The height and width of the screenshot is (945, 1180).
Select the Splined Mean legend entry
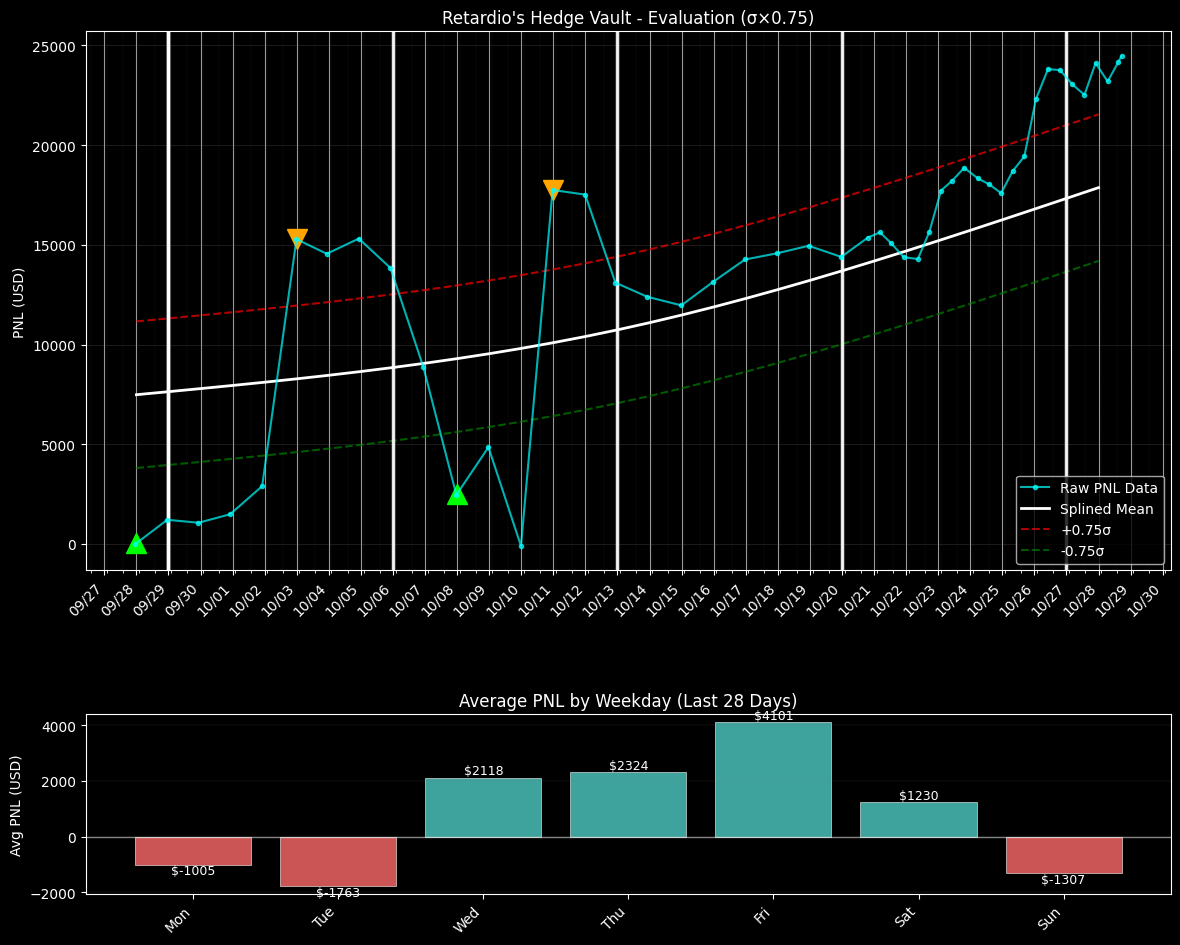[x=1106, y=509]
